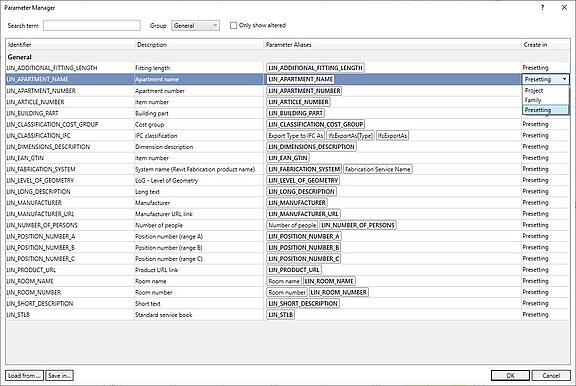Click the Export Type to IFC As alias tag
The width and height of the screenshot is (576, 386).
tap(296, 136)
